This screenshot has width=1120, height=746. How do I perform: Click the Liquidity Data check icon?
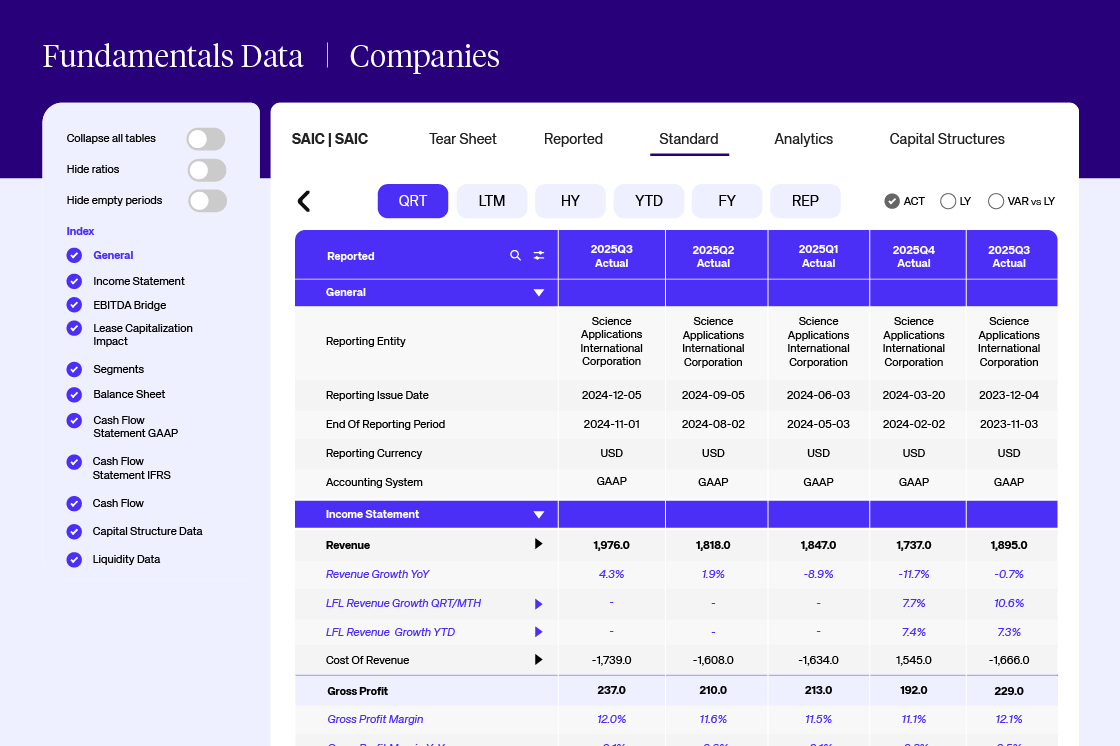(74, 560)
